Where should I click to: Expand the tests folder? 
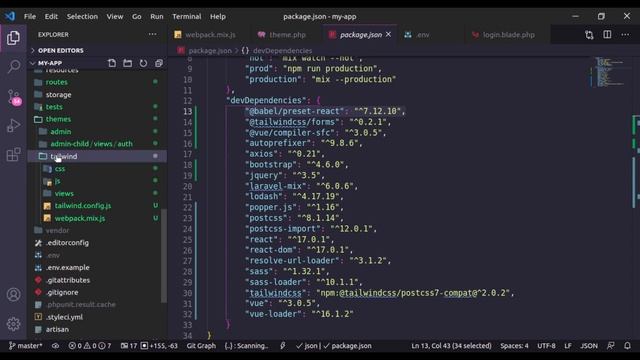point(97,107)
